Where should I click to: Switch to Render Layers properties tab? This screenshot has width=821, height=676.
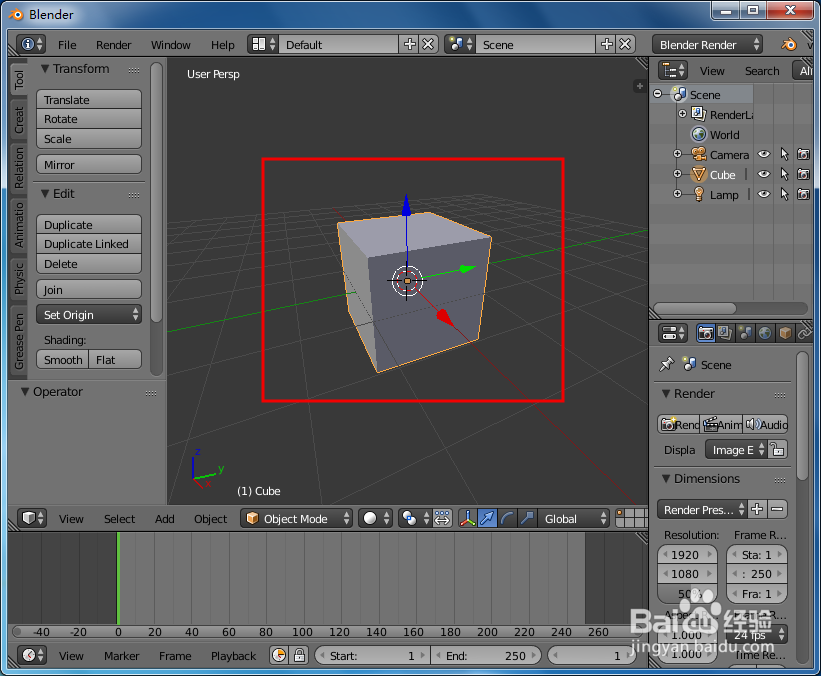click(725, 333)
